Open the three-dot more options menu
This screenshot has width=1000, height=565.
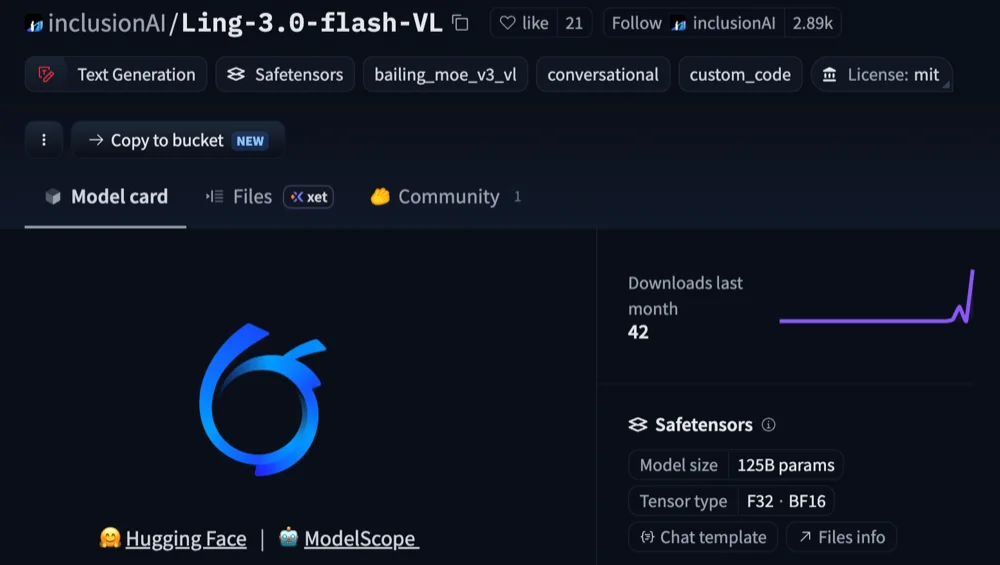(43, 140)
